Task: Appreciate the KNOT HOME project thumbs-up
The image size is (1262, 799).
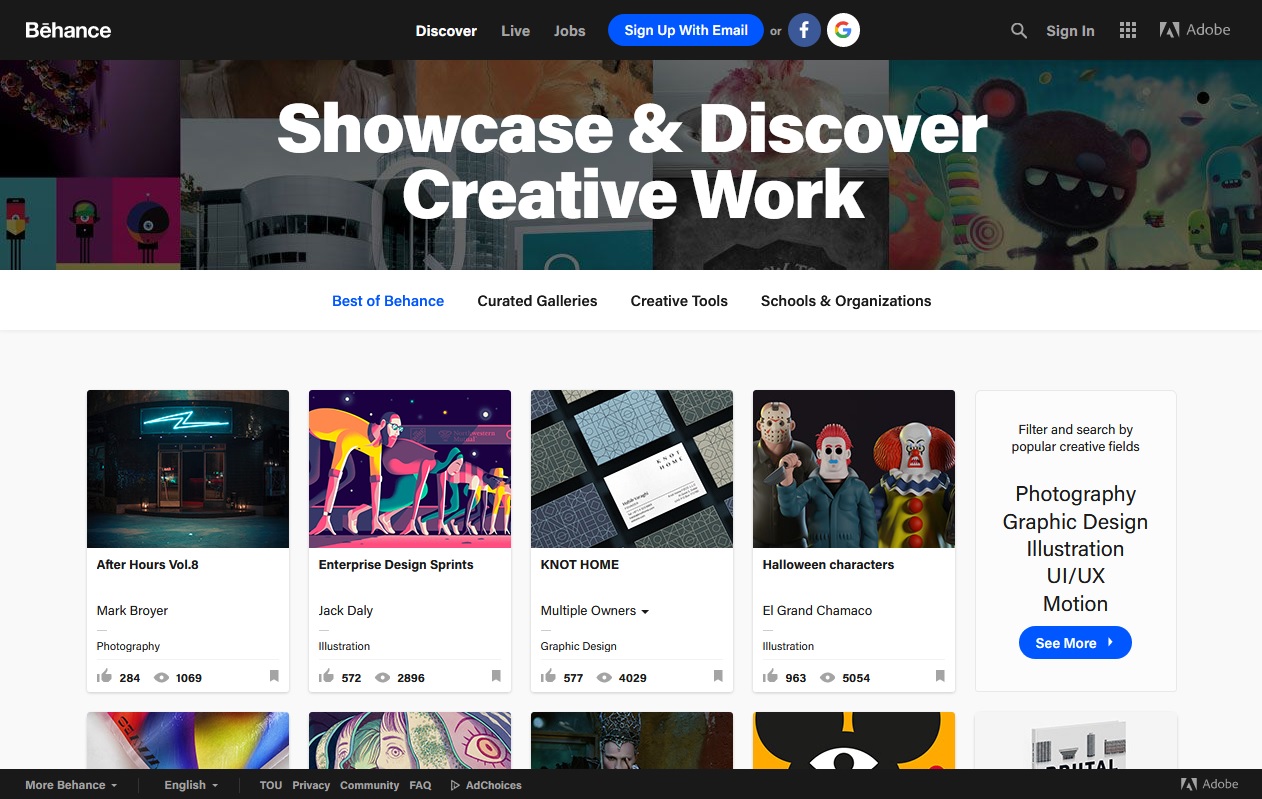Action: pos(548,677)
